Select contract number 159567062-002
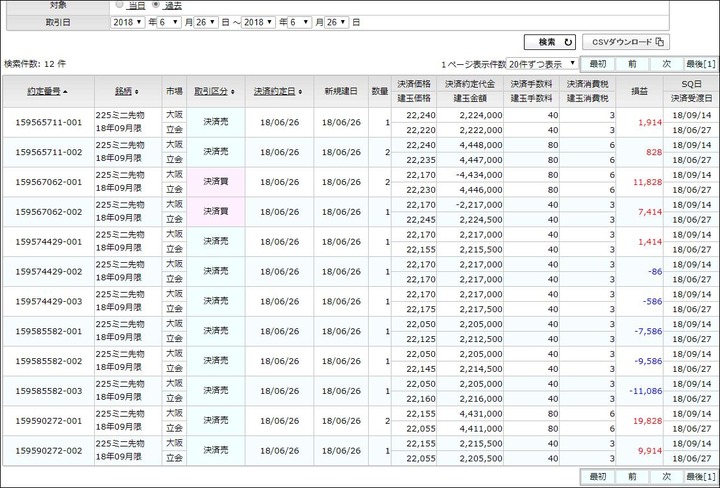Viewport: 720px width, 488px height. pos(48,212)
